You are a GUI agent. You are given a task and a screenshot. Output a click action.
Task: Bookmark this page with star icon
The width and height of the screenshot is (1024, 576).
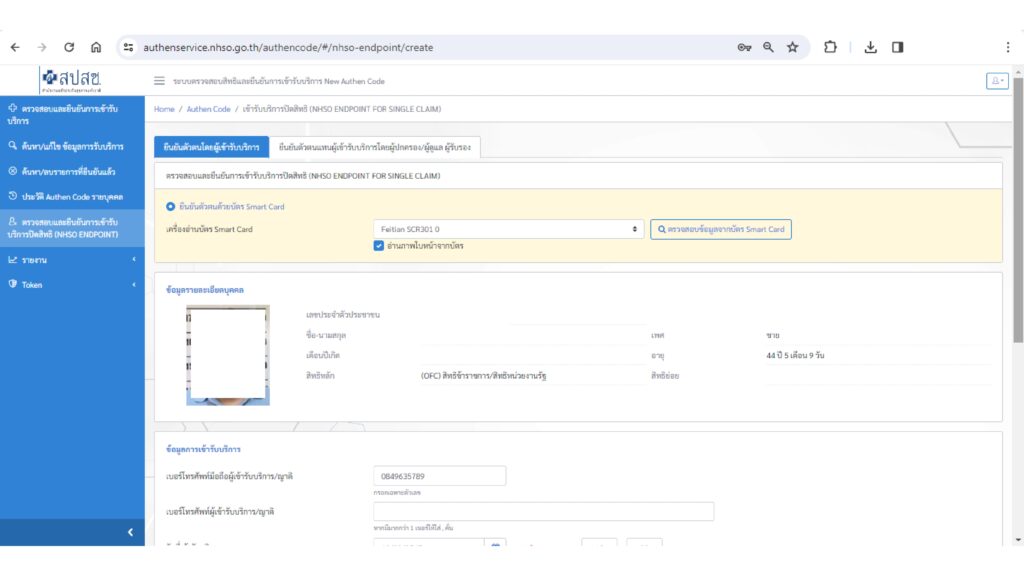pyautogui.click(x=792, y=47)
